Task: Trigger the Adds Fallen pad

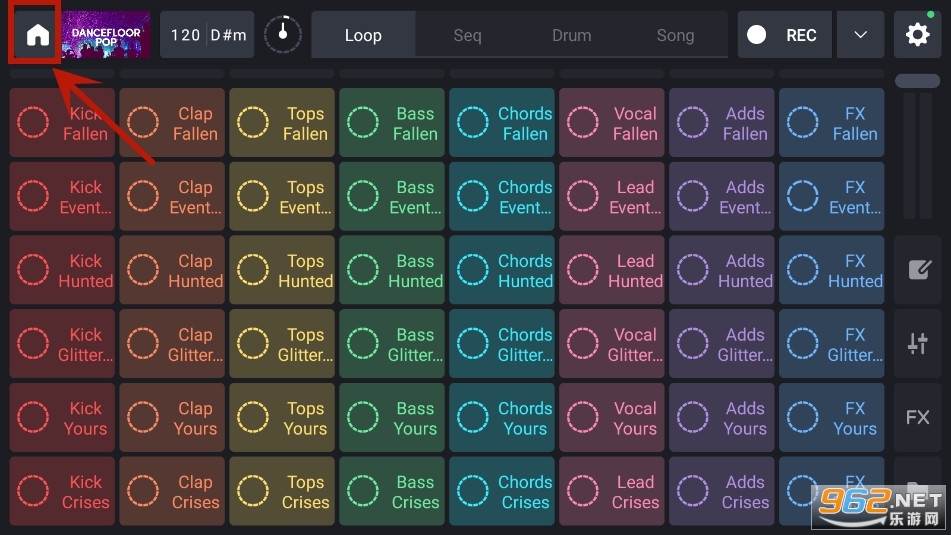Action: pos(722,123)
